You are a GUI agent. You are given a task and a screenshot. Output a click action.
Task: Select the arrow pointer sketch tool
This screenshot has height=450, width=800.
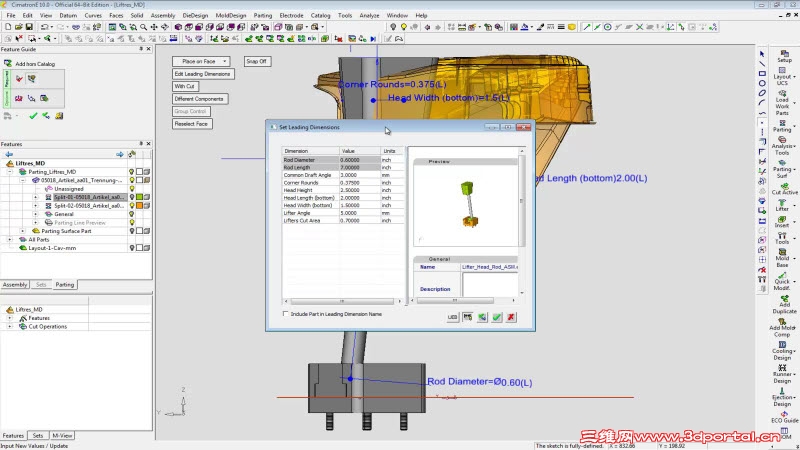762,54
